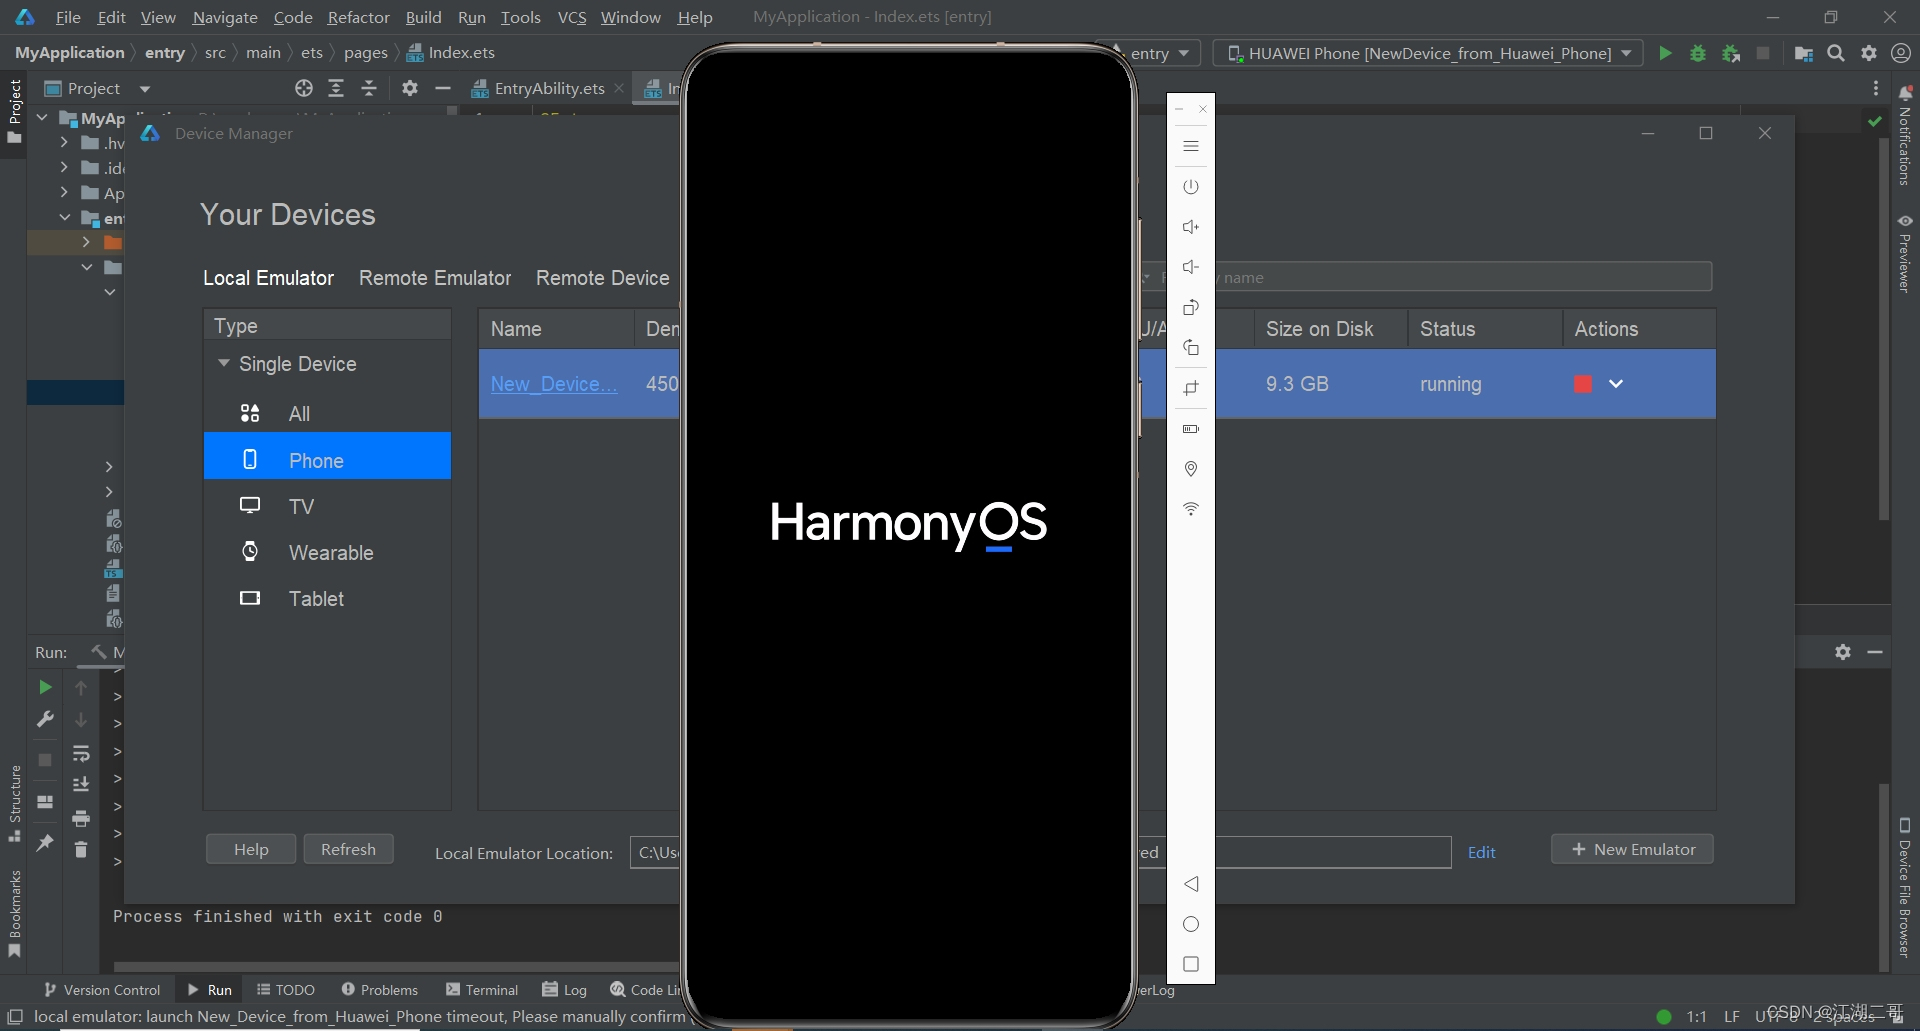Open the File menu
1920x1031 pixels.
click(x=68, y=17)
